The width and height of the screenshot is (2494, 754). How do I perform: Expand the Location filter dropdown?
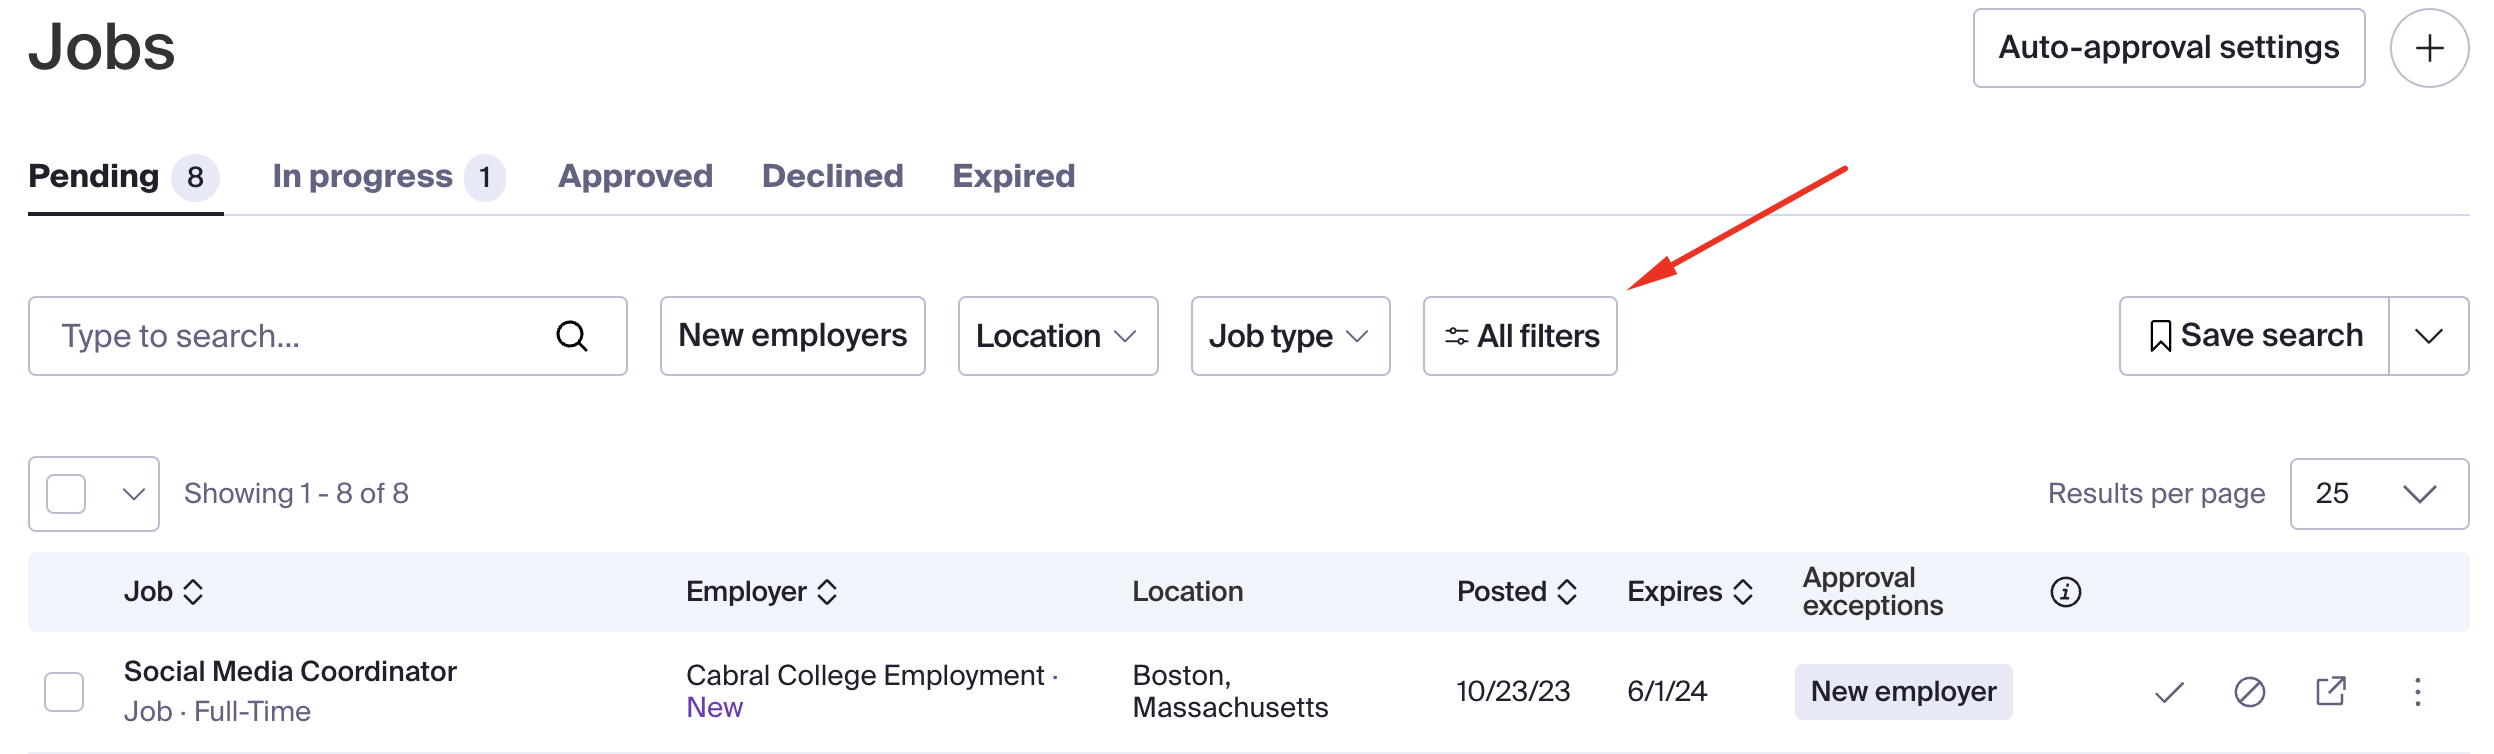click(1057, 336)
